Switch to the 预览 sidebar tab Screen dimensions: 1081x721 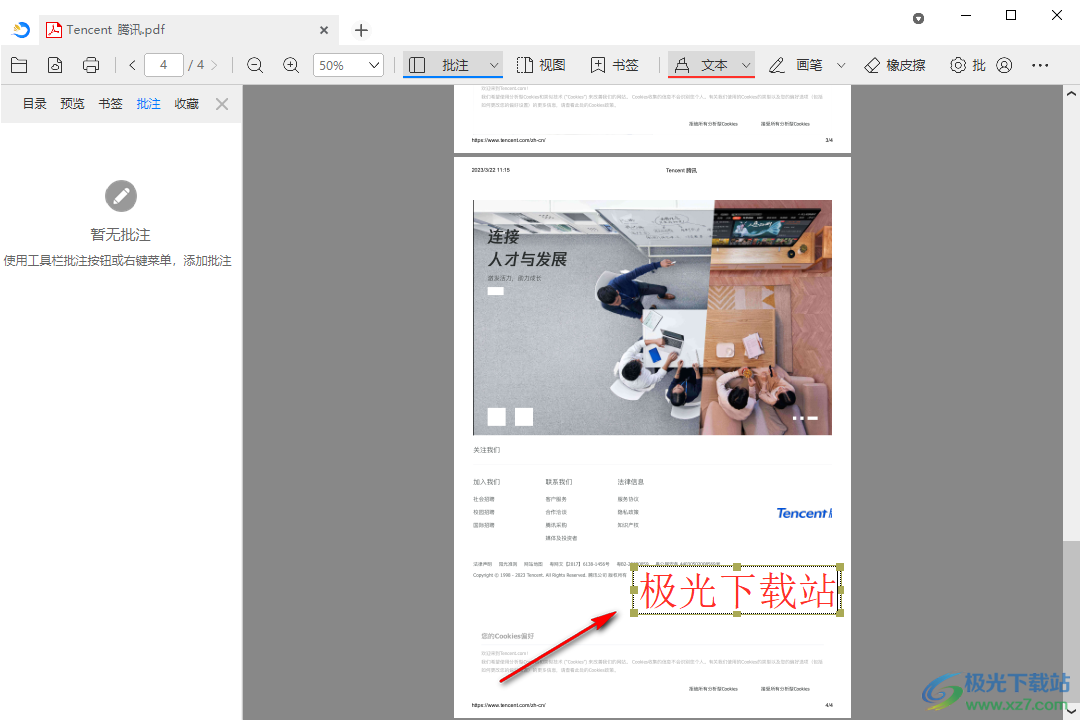point(72,104)
